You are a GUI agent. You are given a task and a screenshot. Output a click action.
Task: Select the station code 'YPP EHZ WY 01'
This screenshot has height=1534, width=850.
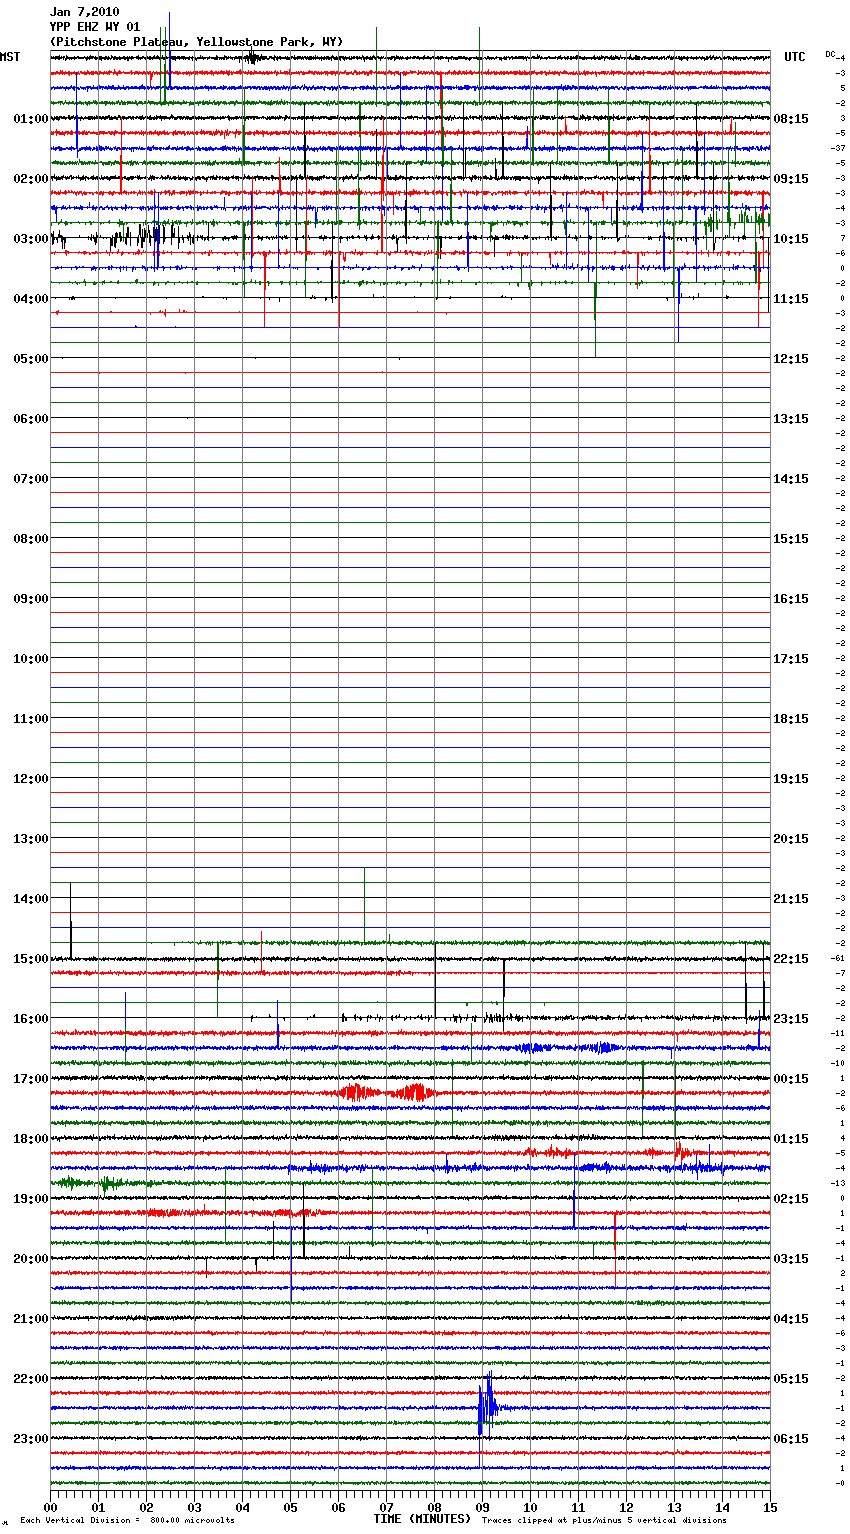[95, 27]
